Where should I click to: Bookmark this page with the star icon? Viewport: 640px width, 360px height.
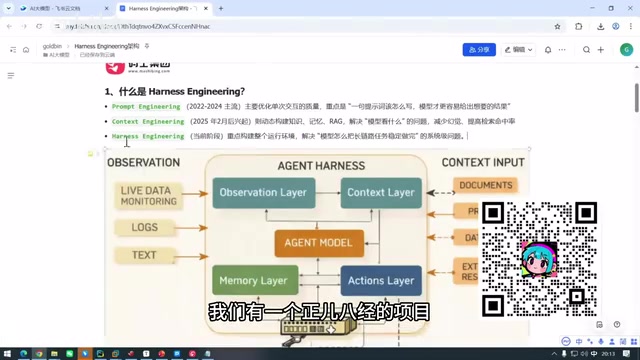click(557, 27)
